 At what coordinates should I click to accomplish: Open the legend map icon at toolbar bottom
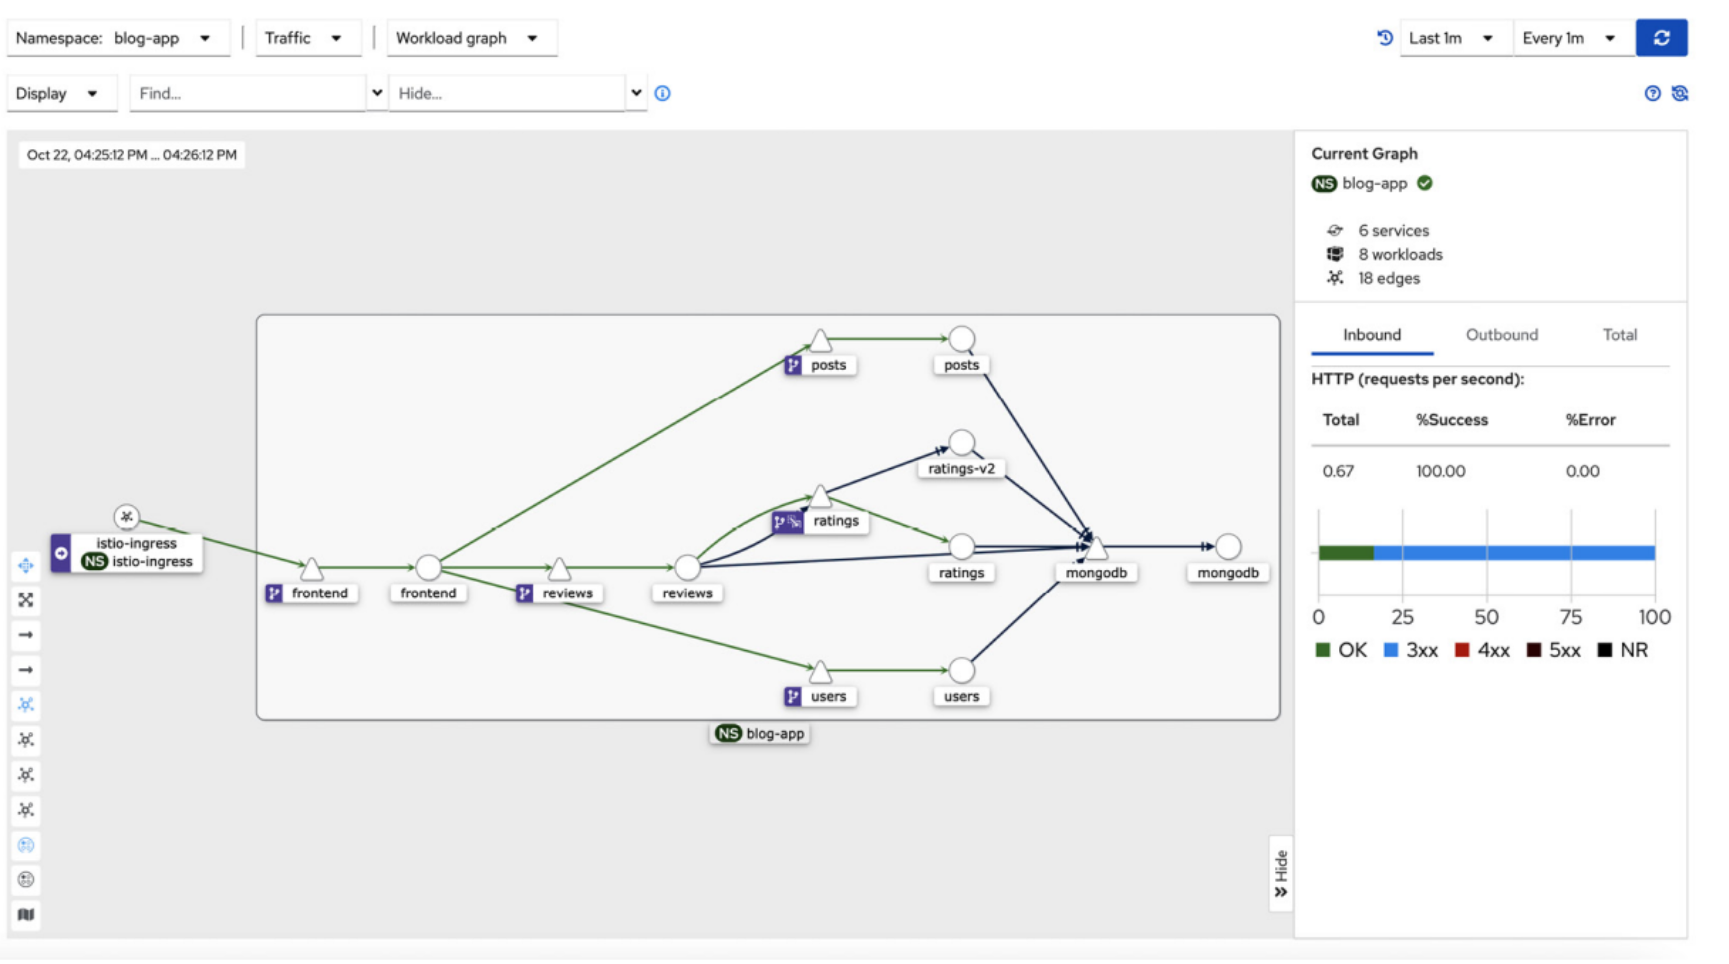(x=26, y=914)
